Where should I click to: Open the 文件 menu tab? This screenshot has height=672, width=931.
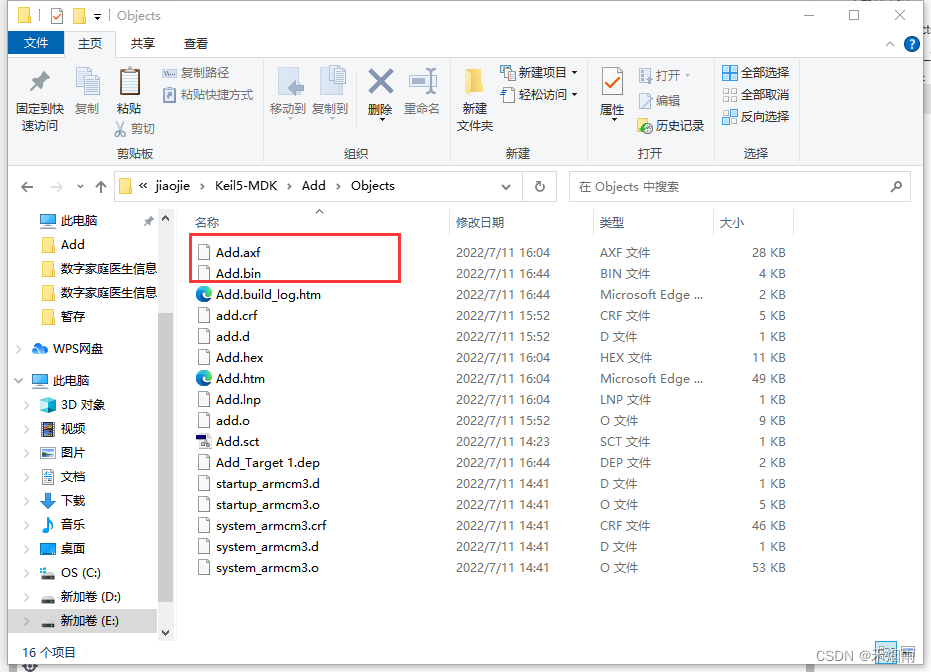36,43
